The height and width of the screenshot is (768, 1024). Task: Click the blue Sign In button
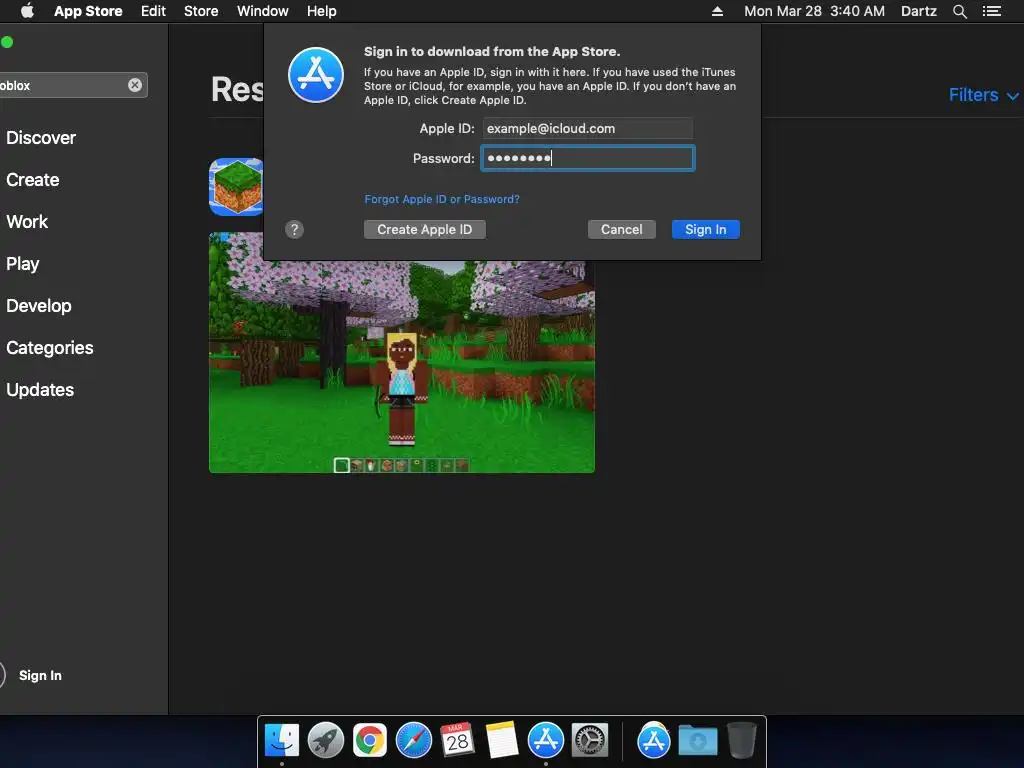click(x=705, y=229)
